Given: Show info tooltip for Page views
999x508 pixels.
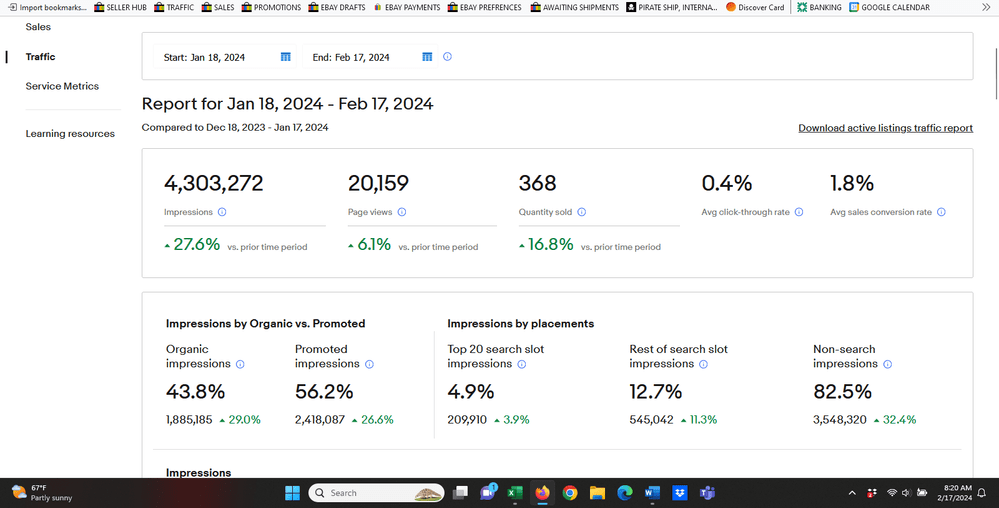Looking at the screenshot, I should tap(401, 212).
